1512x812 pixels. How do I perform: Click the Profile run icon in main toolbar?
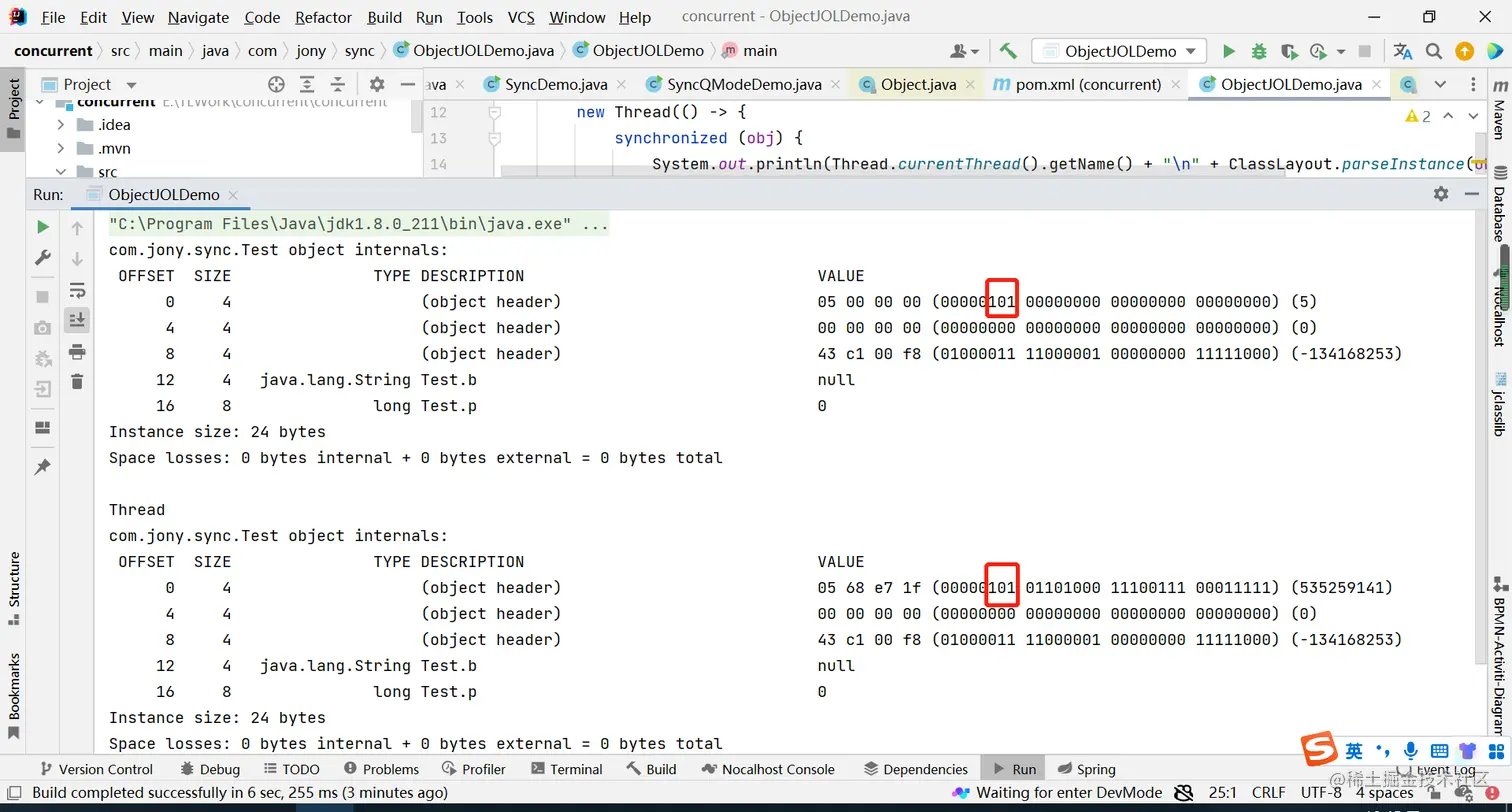1321,51
